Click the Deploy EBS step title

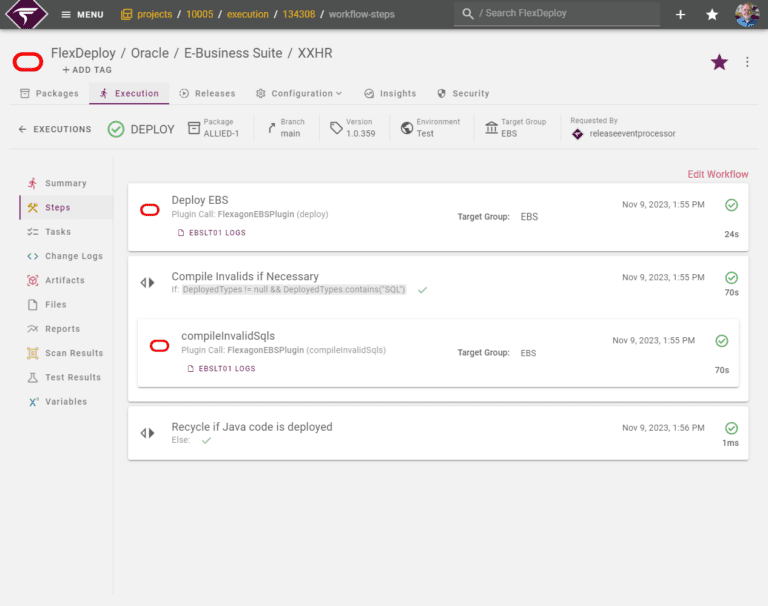[x=200, y=200]
